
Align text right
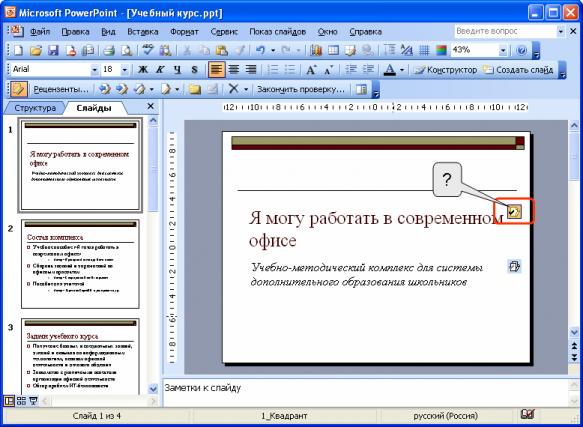pos(251,70)
